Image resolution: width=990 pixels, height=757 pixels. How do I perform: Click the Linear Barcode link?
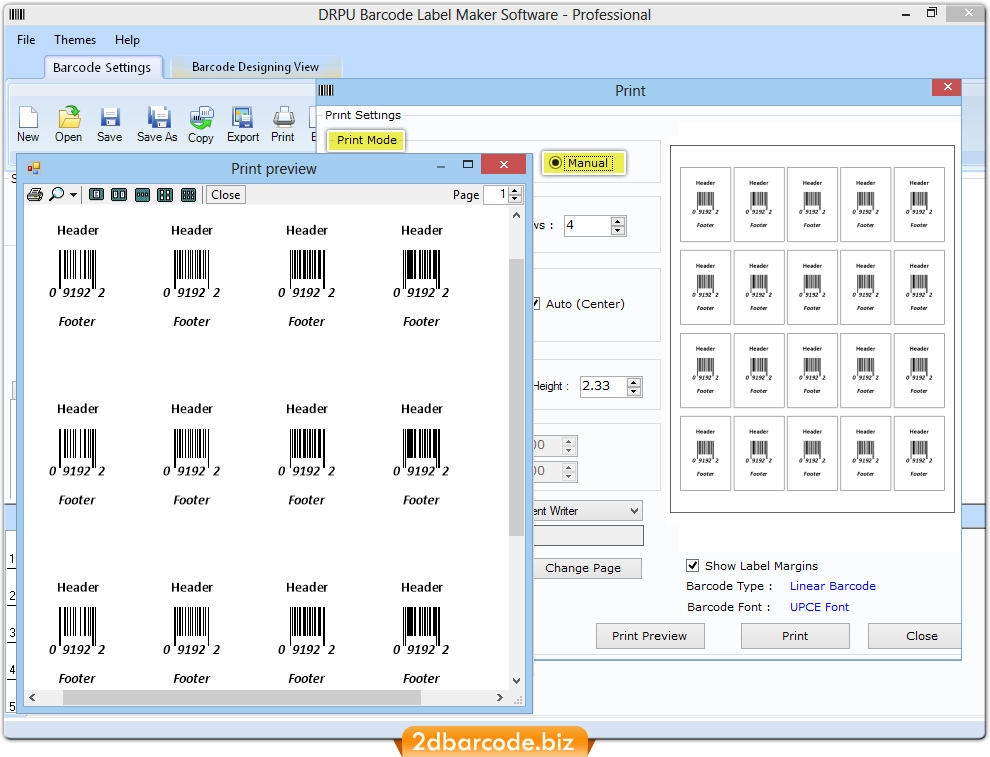[x=832, y=586]
